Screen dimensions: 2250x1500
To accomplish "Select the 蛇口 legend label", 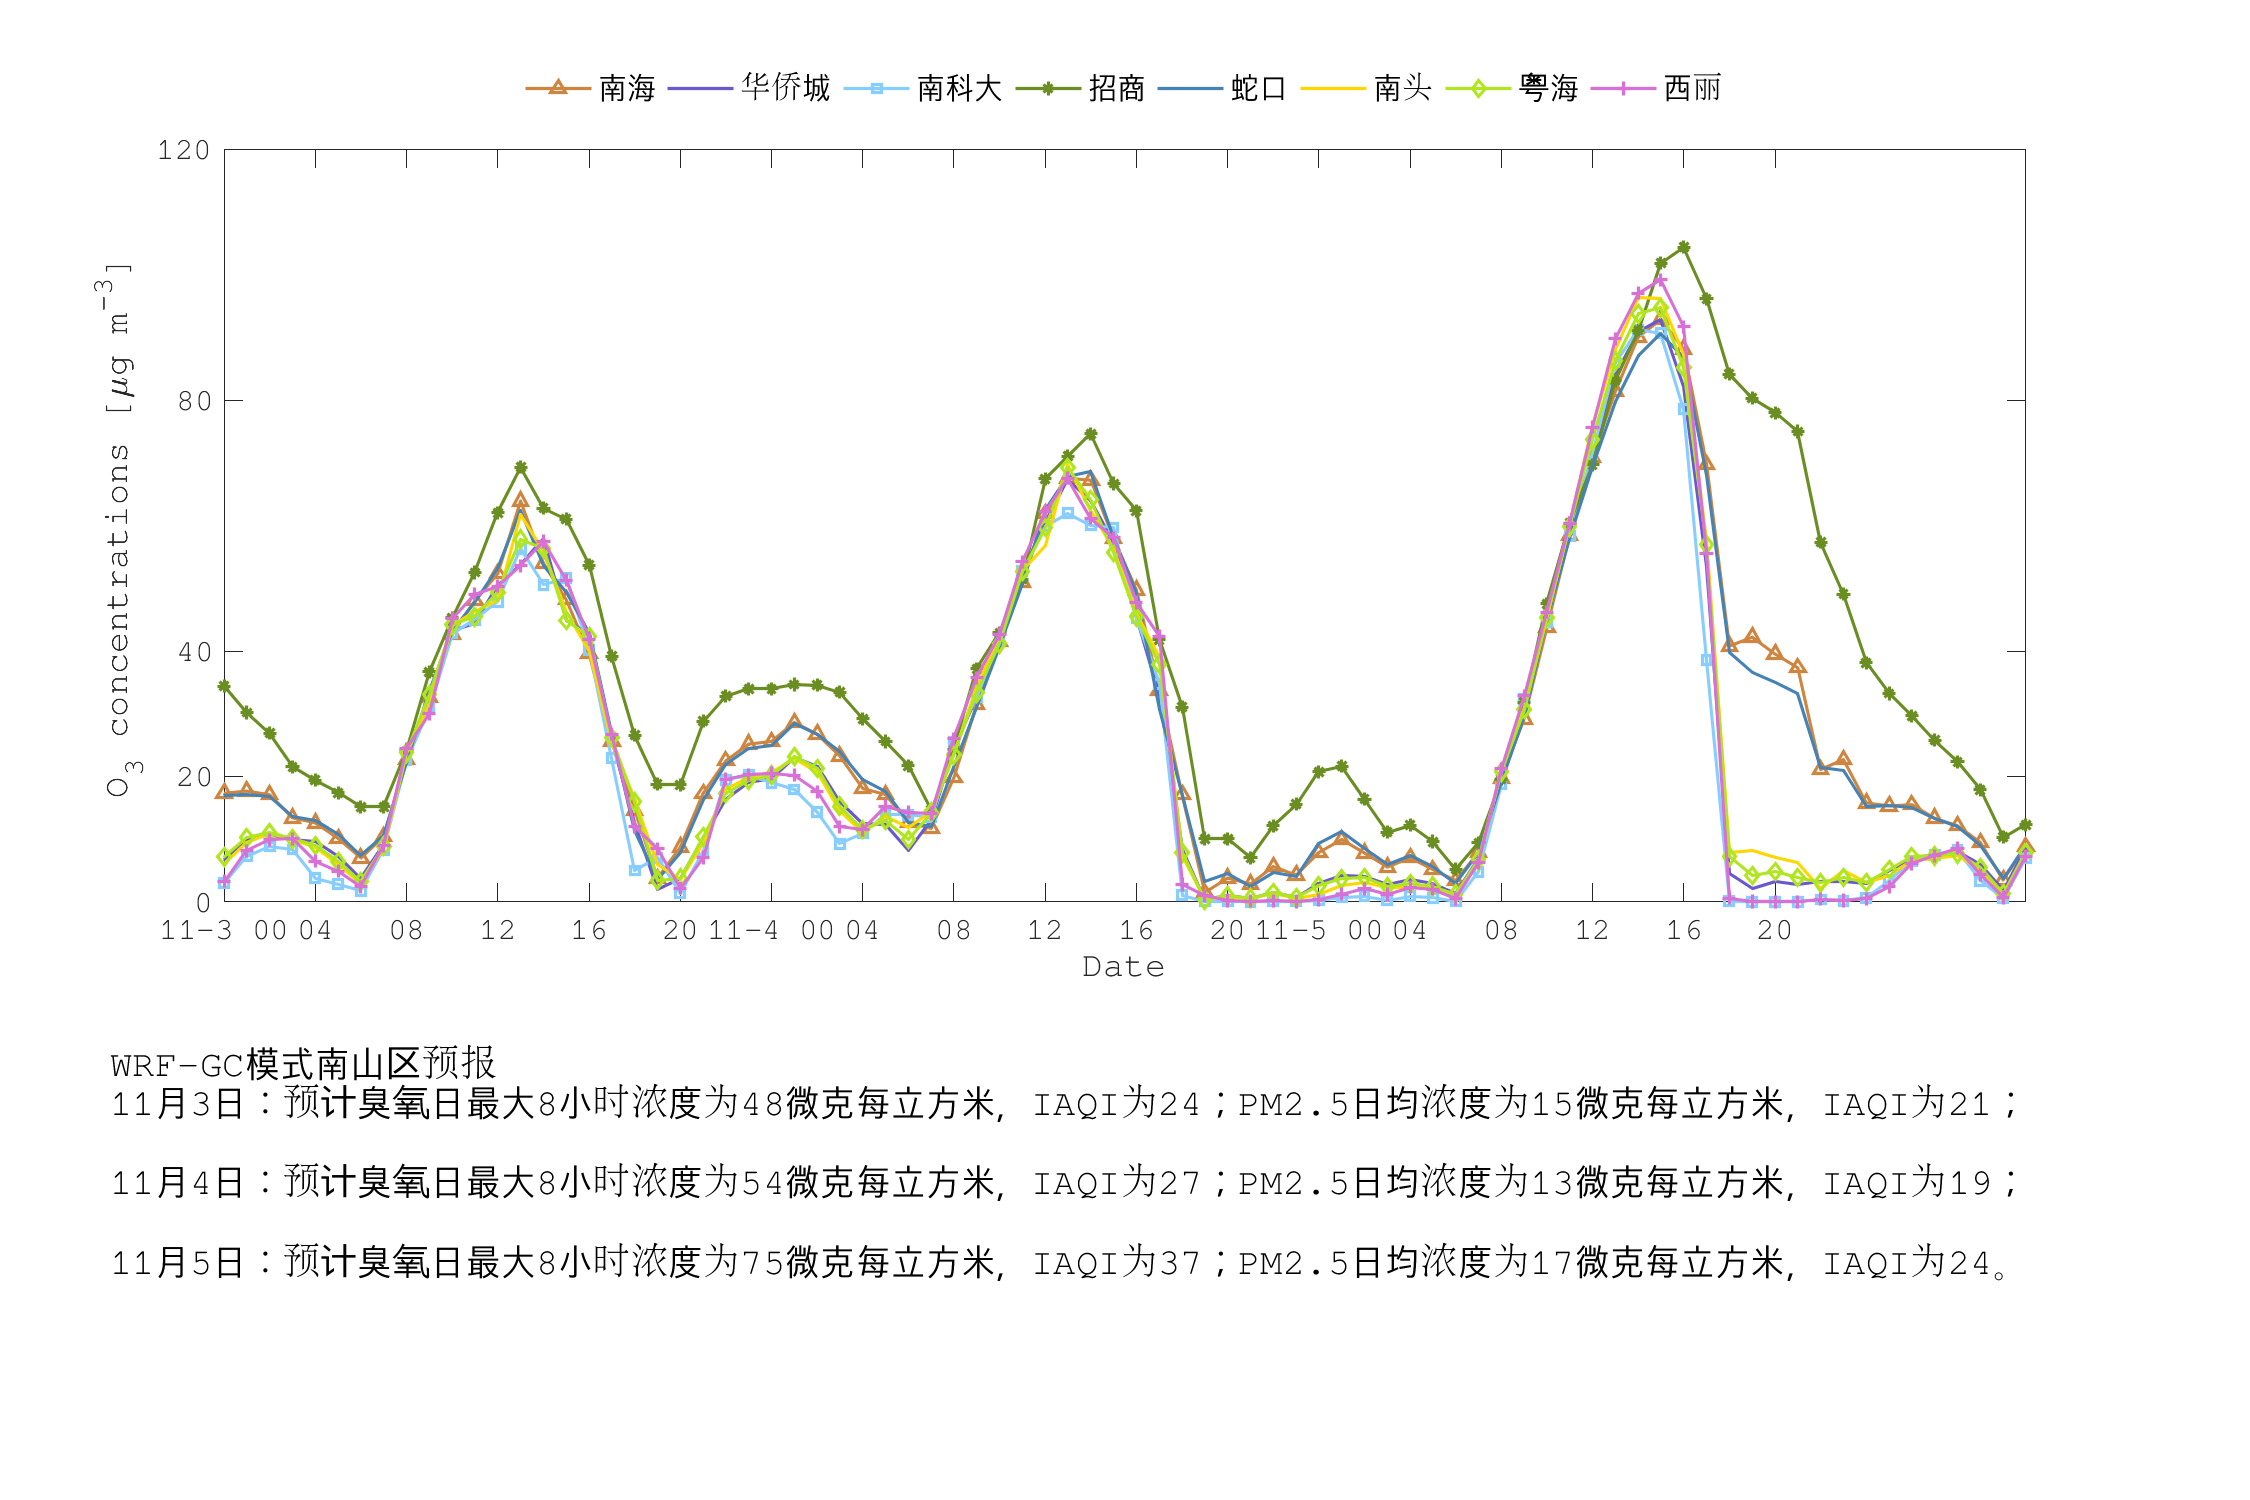I will (x=1258, y=88).
